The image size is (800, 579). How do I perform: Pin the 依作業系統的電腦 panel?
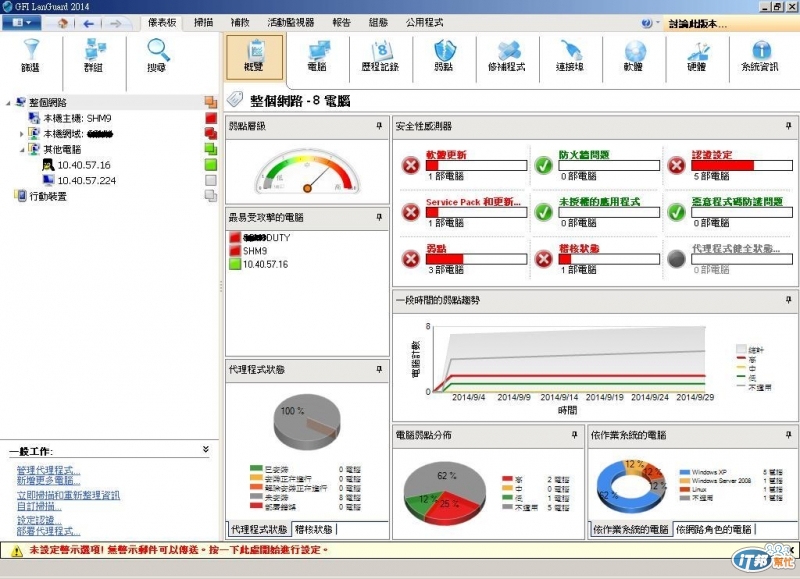788,435
